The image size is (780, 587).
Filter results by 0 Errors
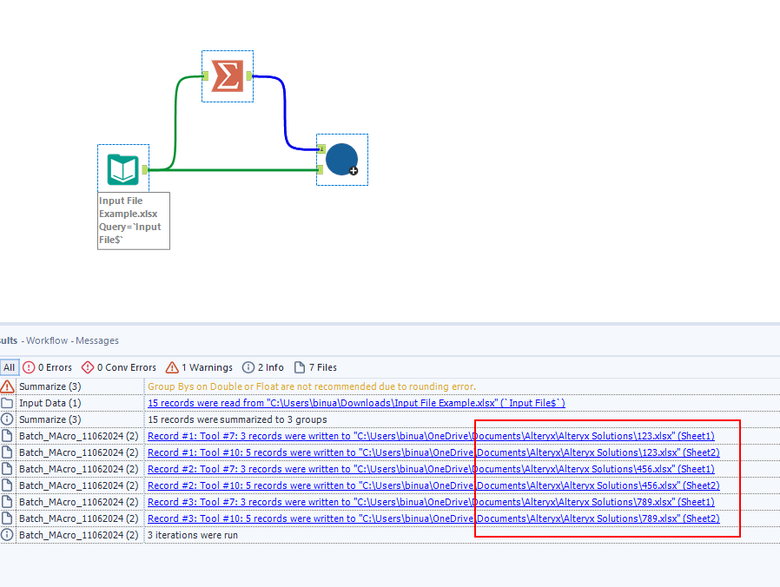point(48,368)
